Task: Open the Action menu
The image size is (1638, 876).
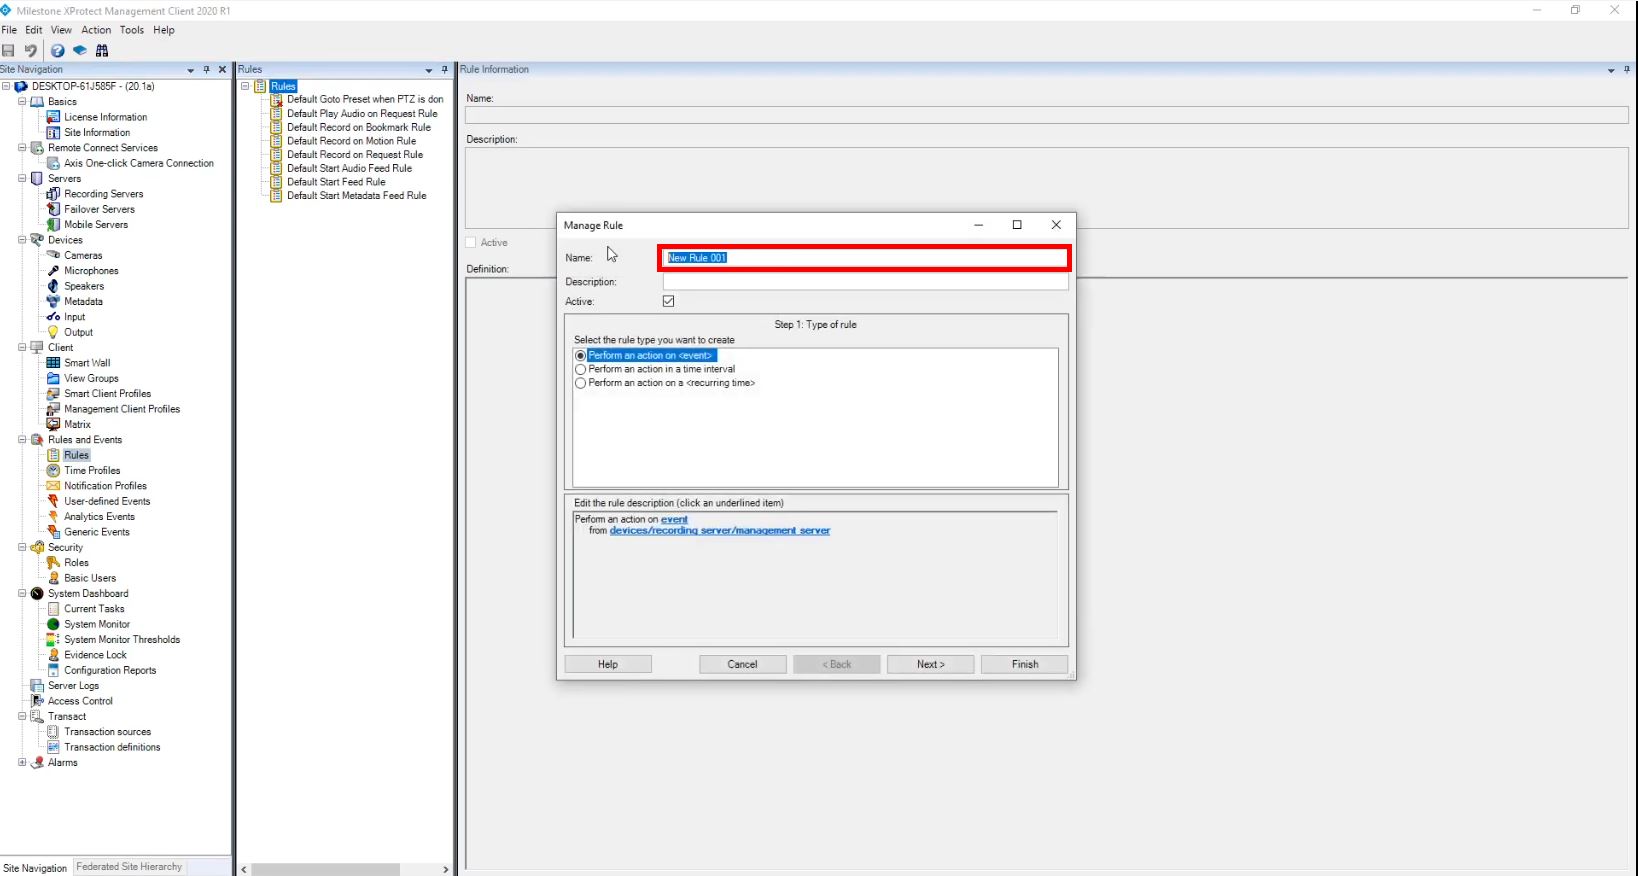Action: pyautogui.click(x=96, y=30)
